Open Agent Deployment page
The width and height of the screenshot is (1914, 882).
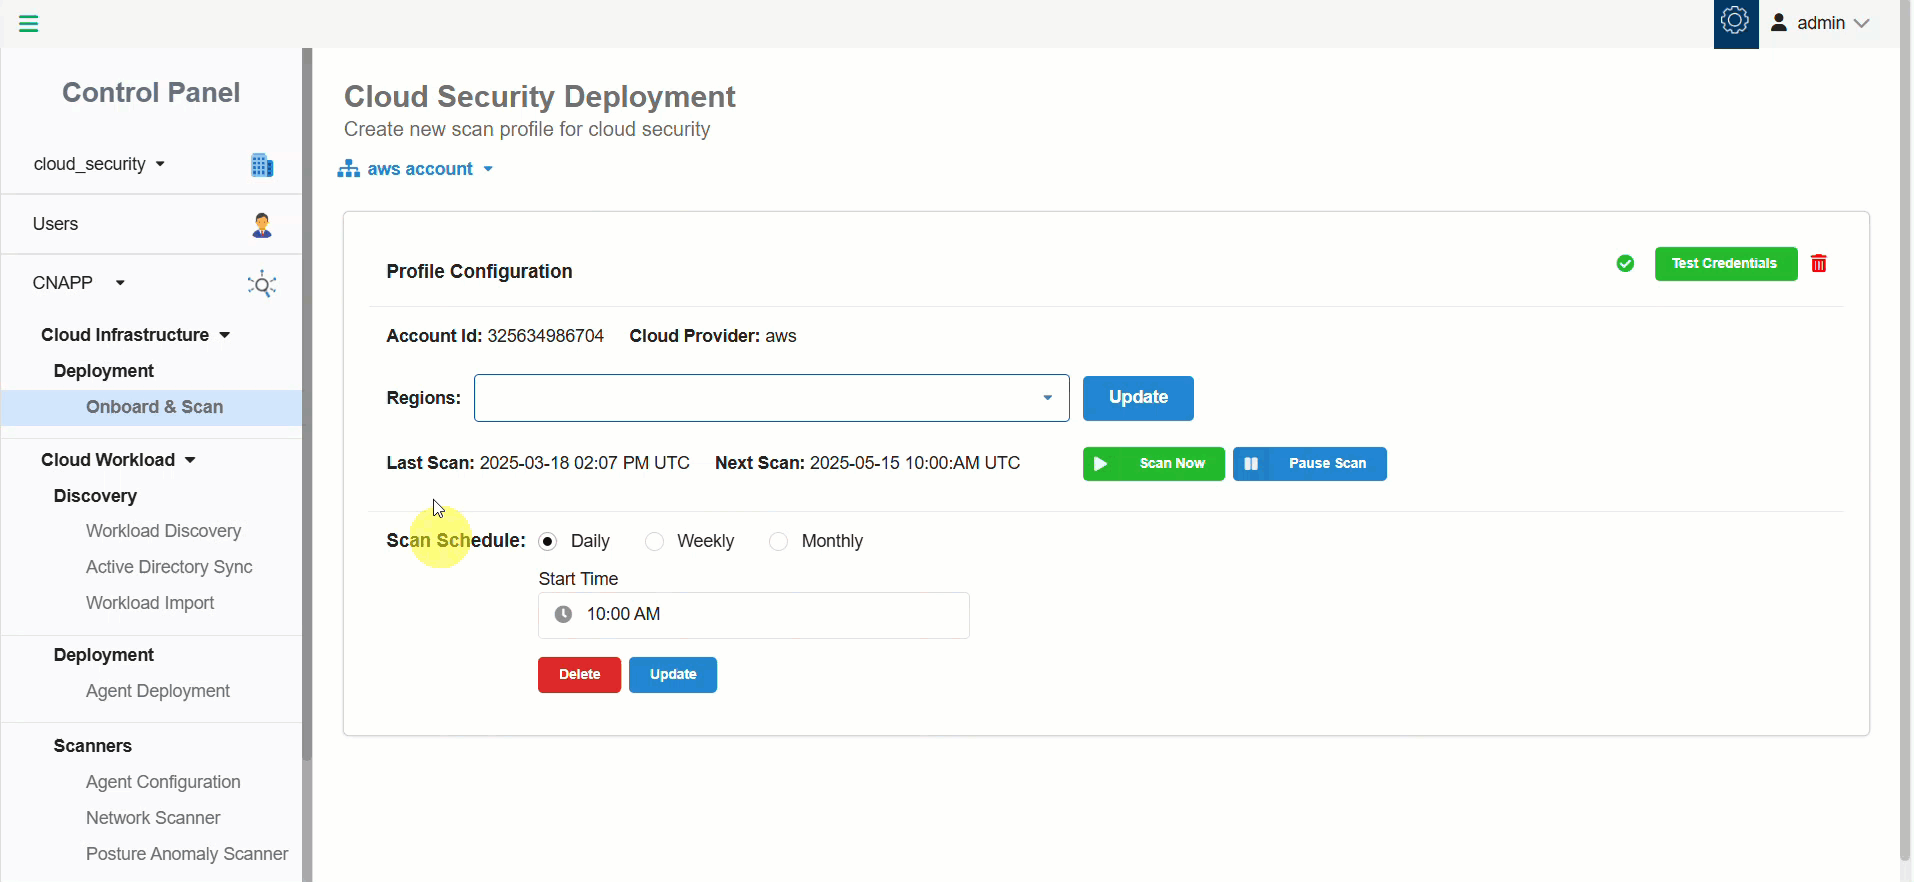point(158,691)
